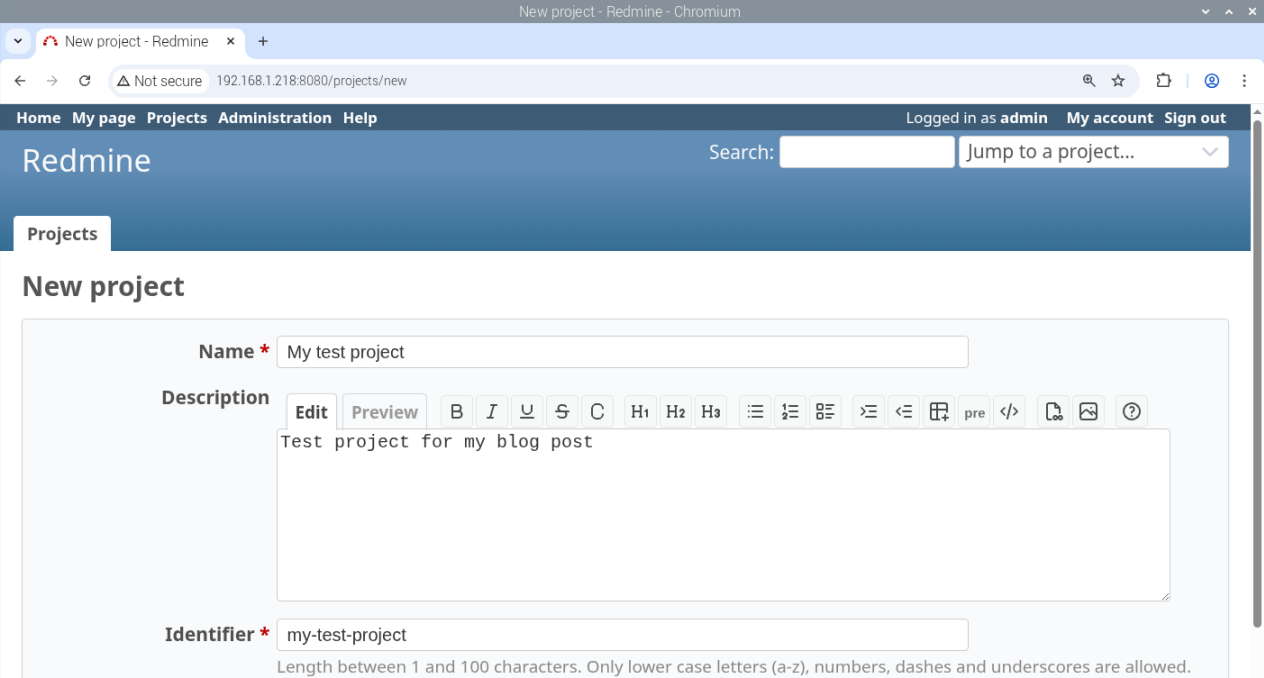1264x678 pixels.
Task: Open the browser tab search chevron
Action: tap(17, 41)
